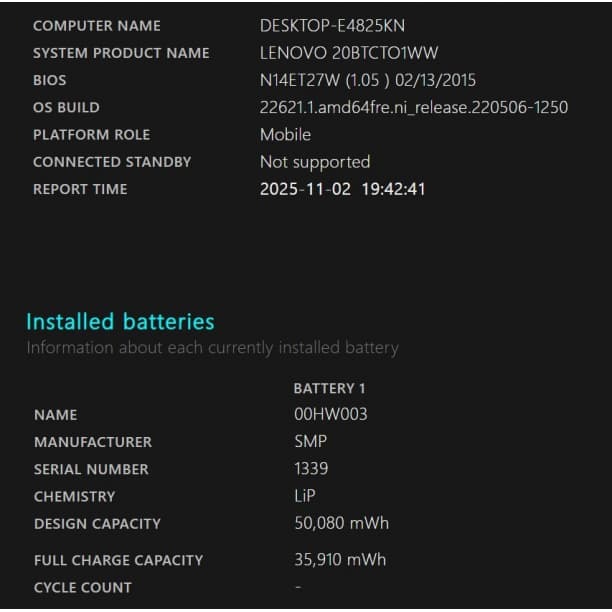Click the computer name value DESKTOP-E4825KN
This screenshot has width=612, height=612.
332,26
